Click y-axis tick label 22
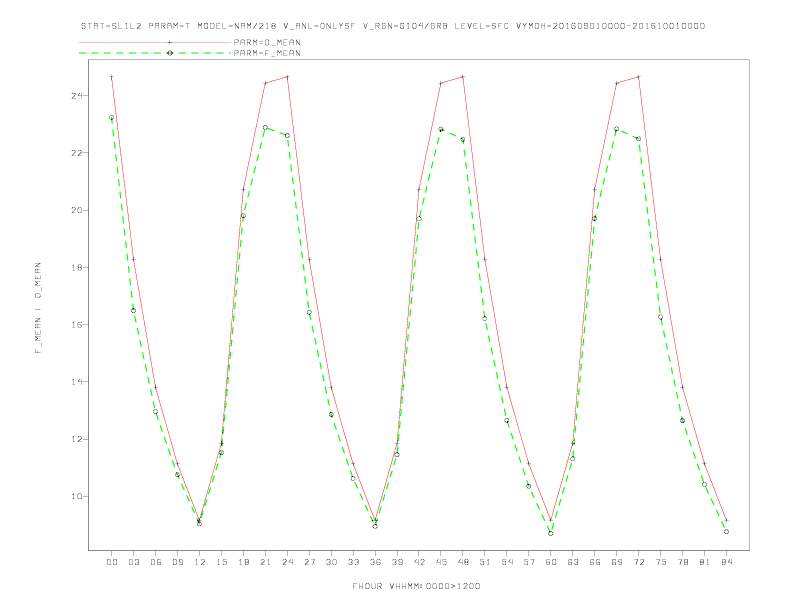This screenshot has height=612, width=792. 77,152
